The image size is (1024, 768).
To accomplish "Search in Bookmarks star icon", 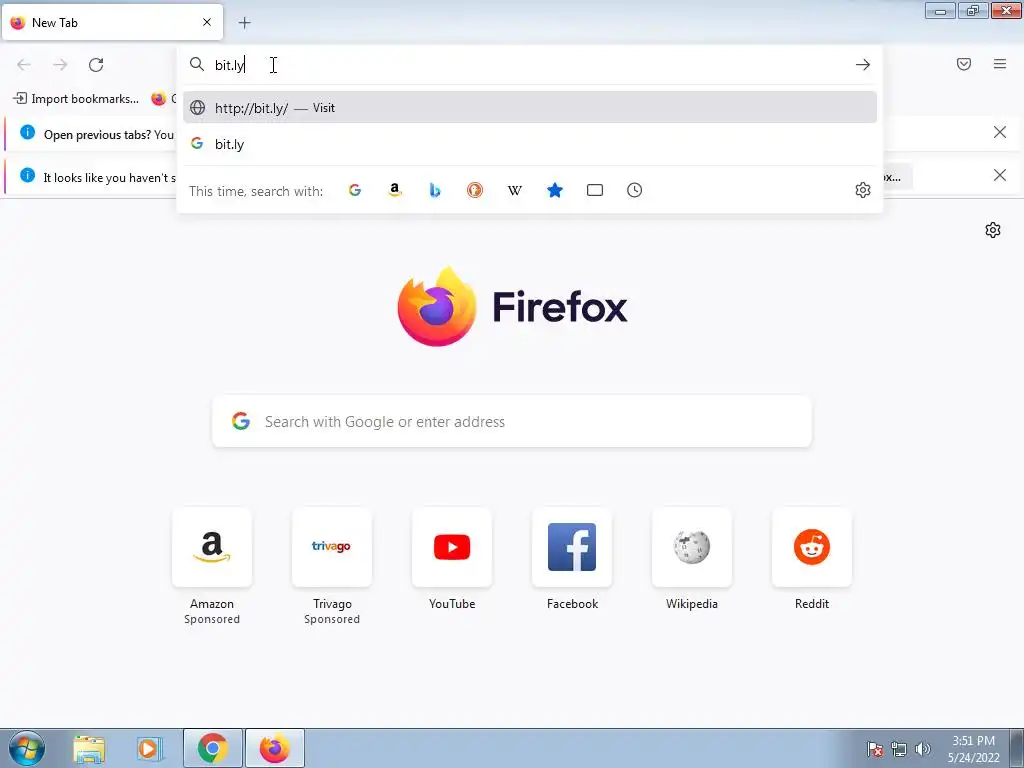I will [x=554, y=190].
